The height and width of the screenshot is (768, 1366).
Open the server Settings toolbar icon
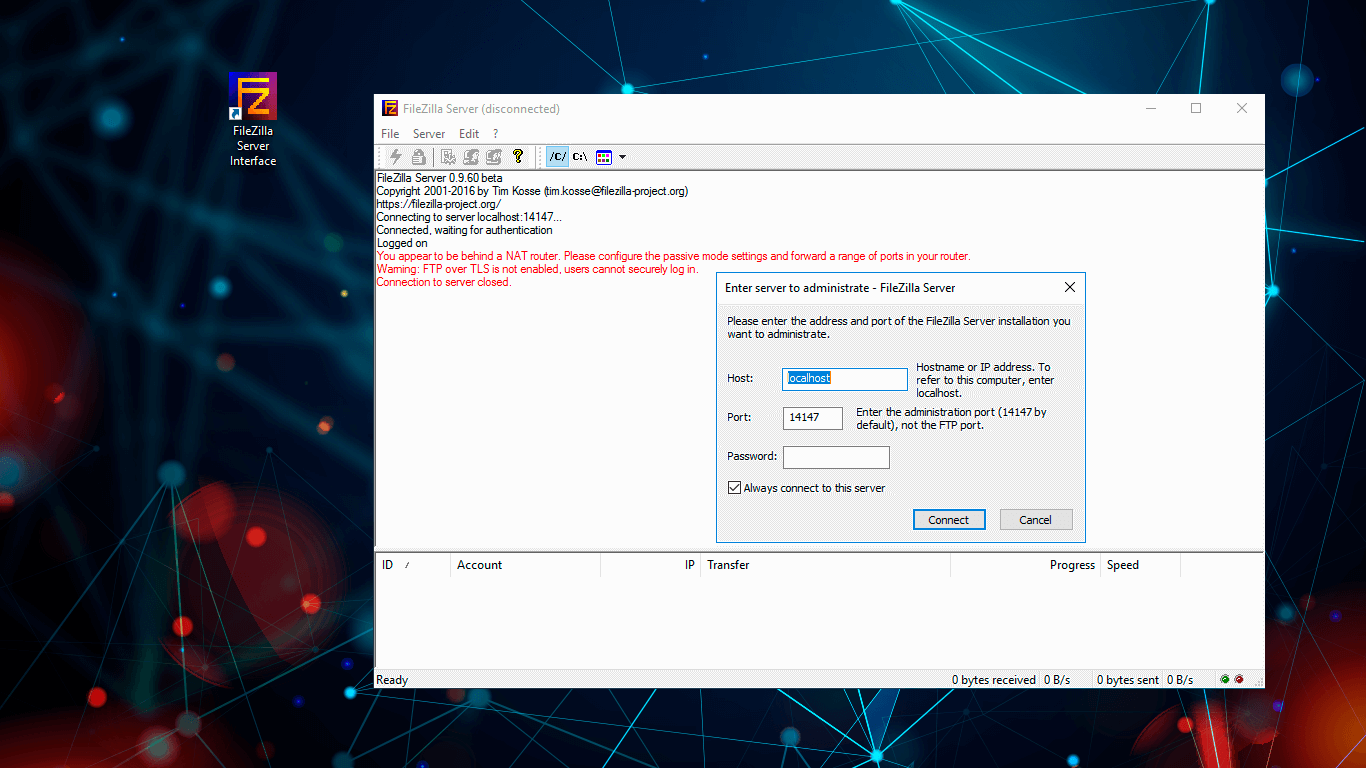[446, 157]
